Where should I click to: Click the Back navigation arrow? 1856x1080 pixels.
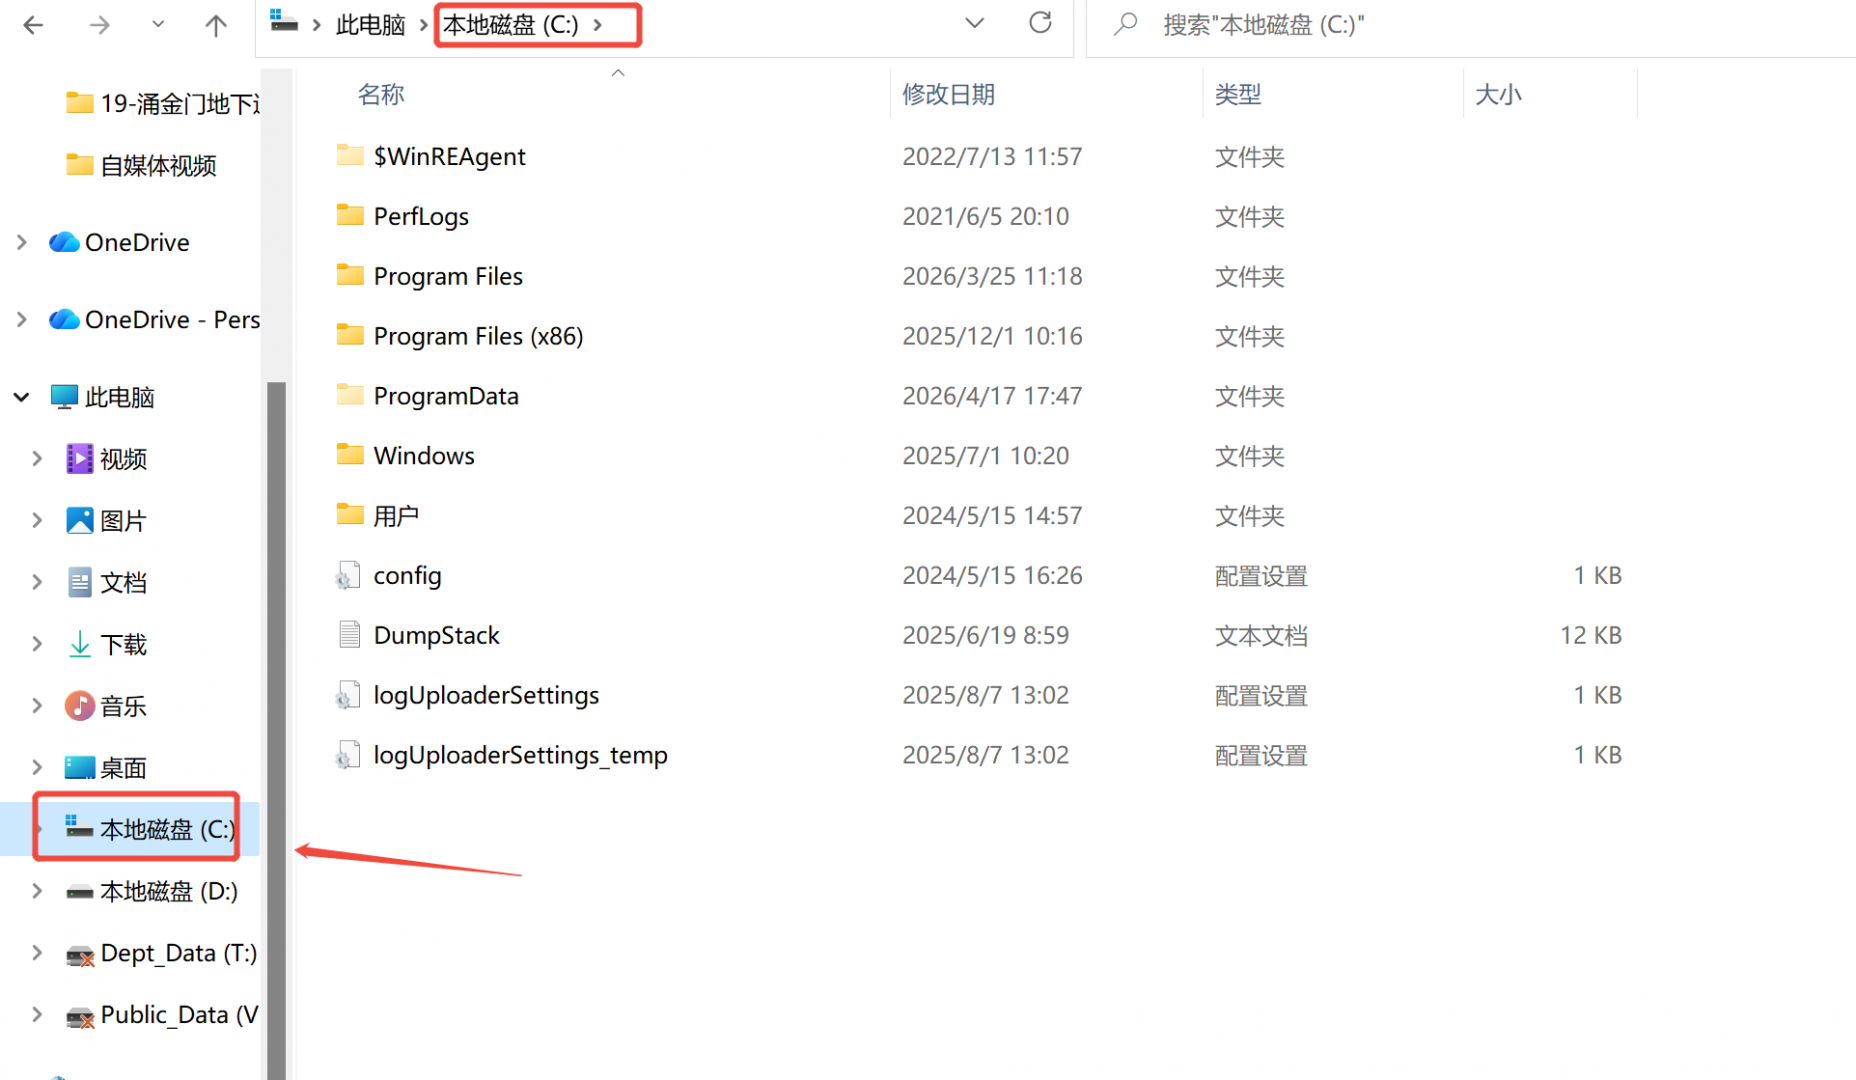pyautogui.click(x=33, y=25)
